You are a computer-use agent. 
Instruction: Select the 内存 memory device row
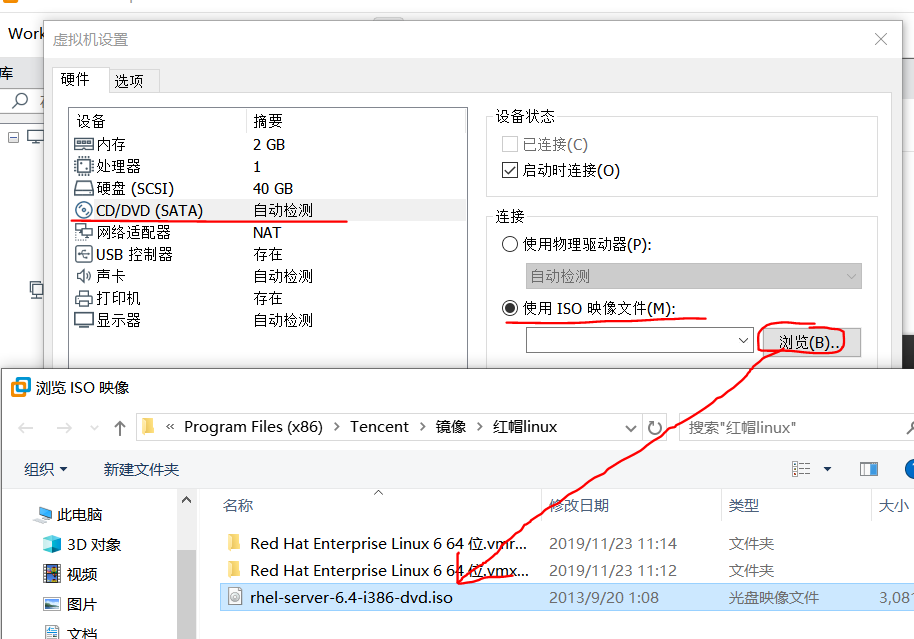coord(268,144)
